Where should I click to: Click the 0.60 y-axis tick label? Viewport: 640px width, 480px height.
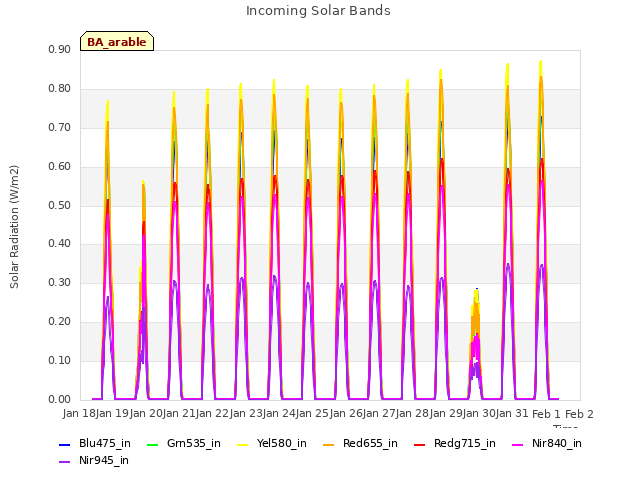coord(60,167)
